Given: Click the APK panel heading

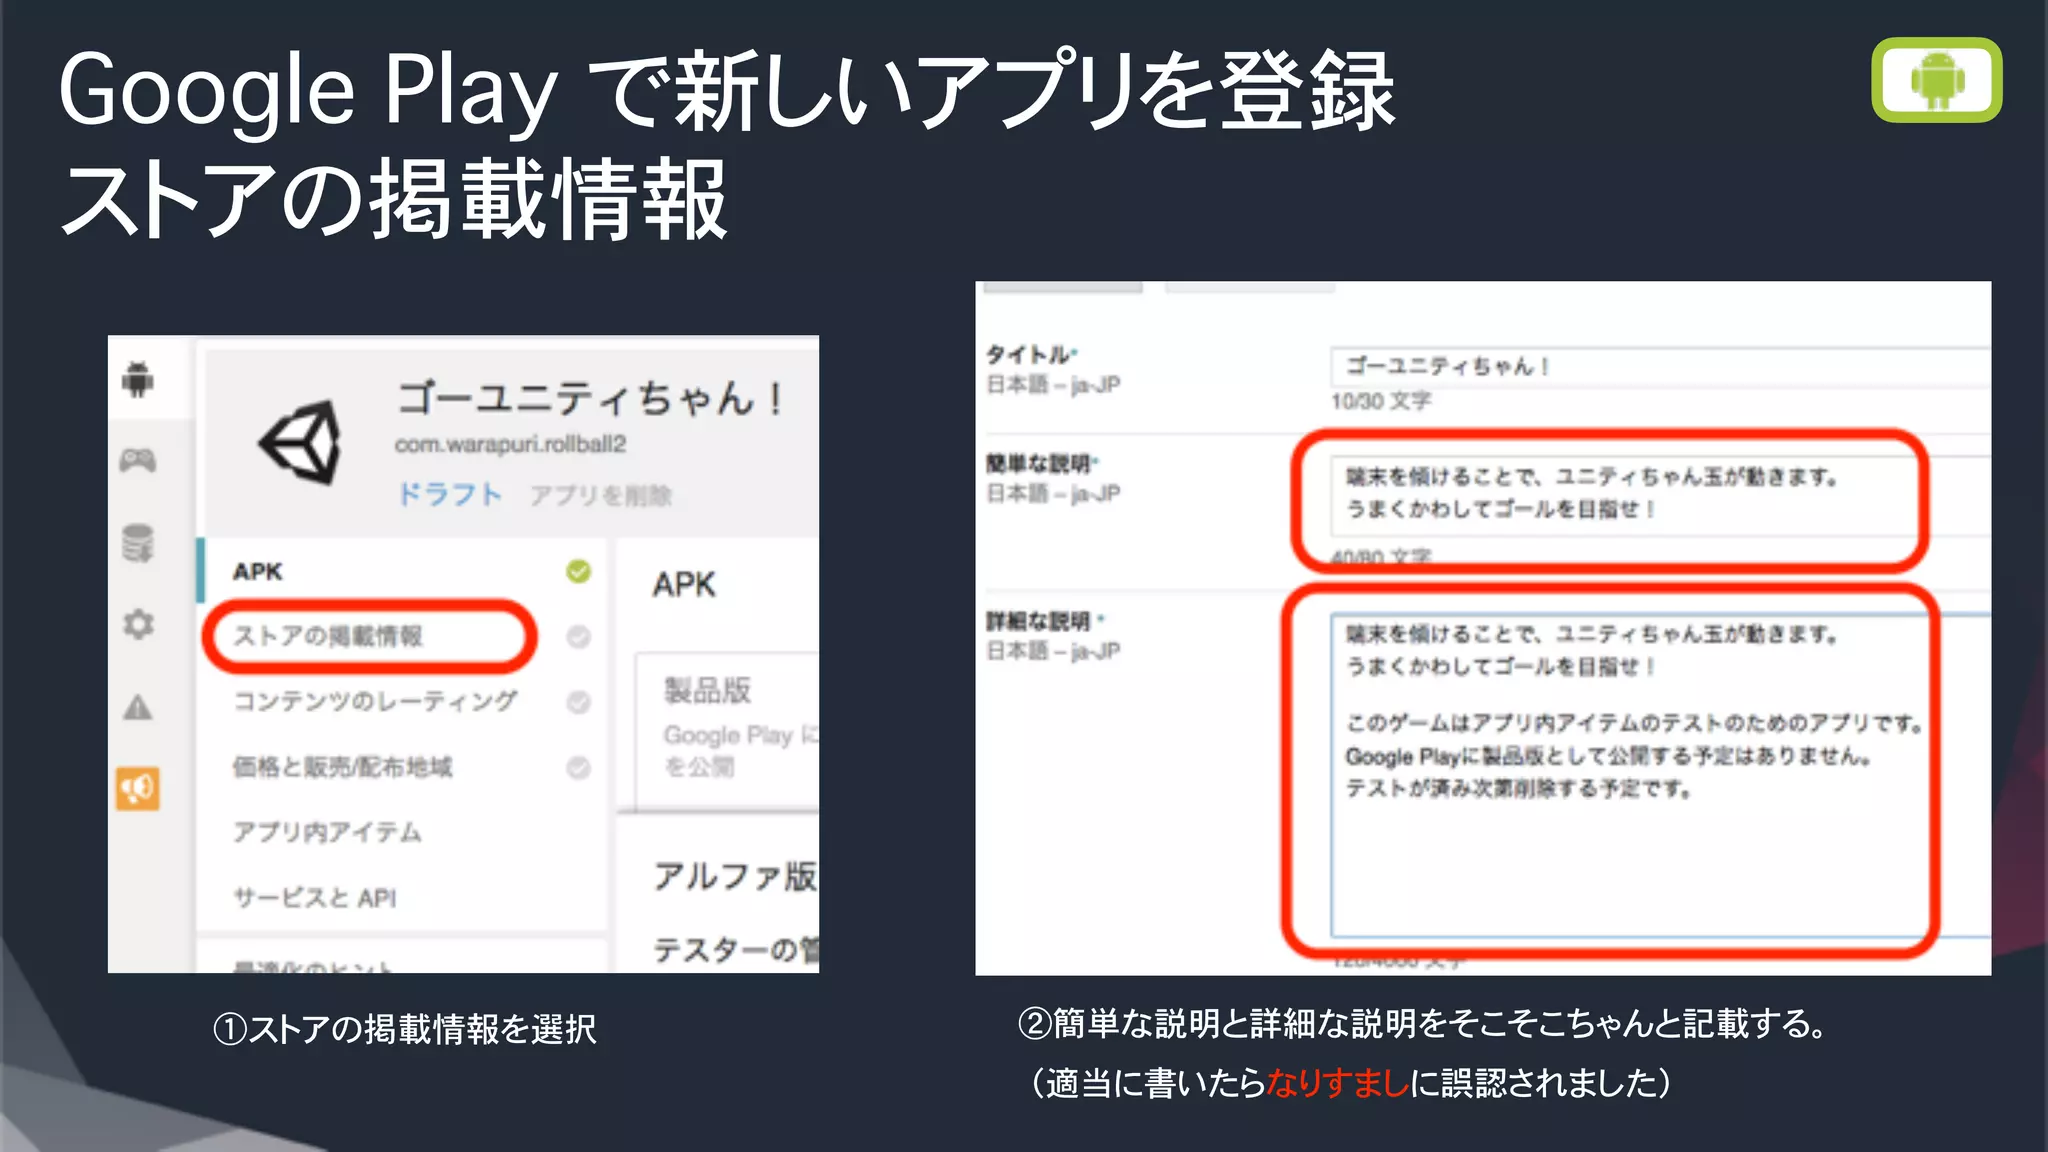Looking at the screenshot, I should pyautogui.click(x=684, y=584).
